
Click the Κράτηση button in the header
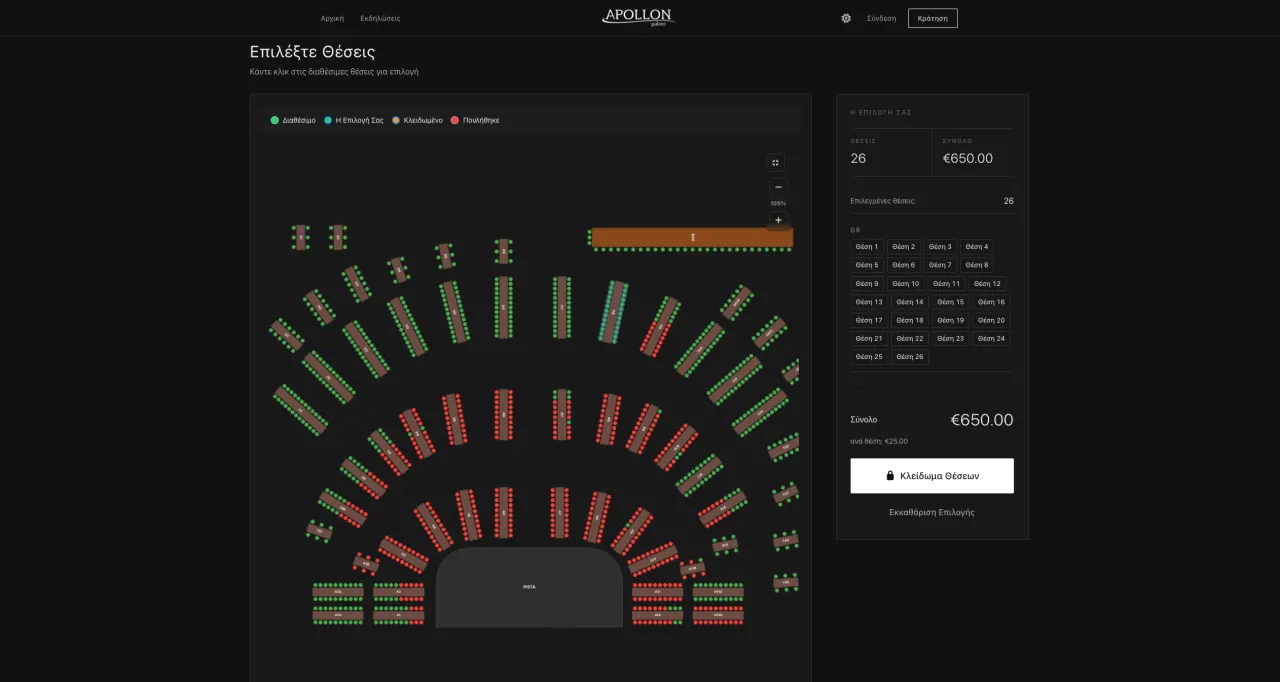(x=933, y=18)
